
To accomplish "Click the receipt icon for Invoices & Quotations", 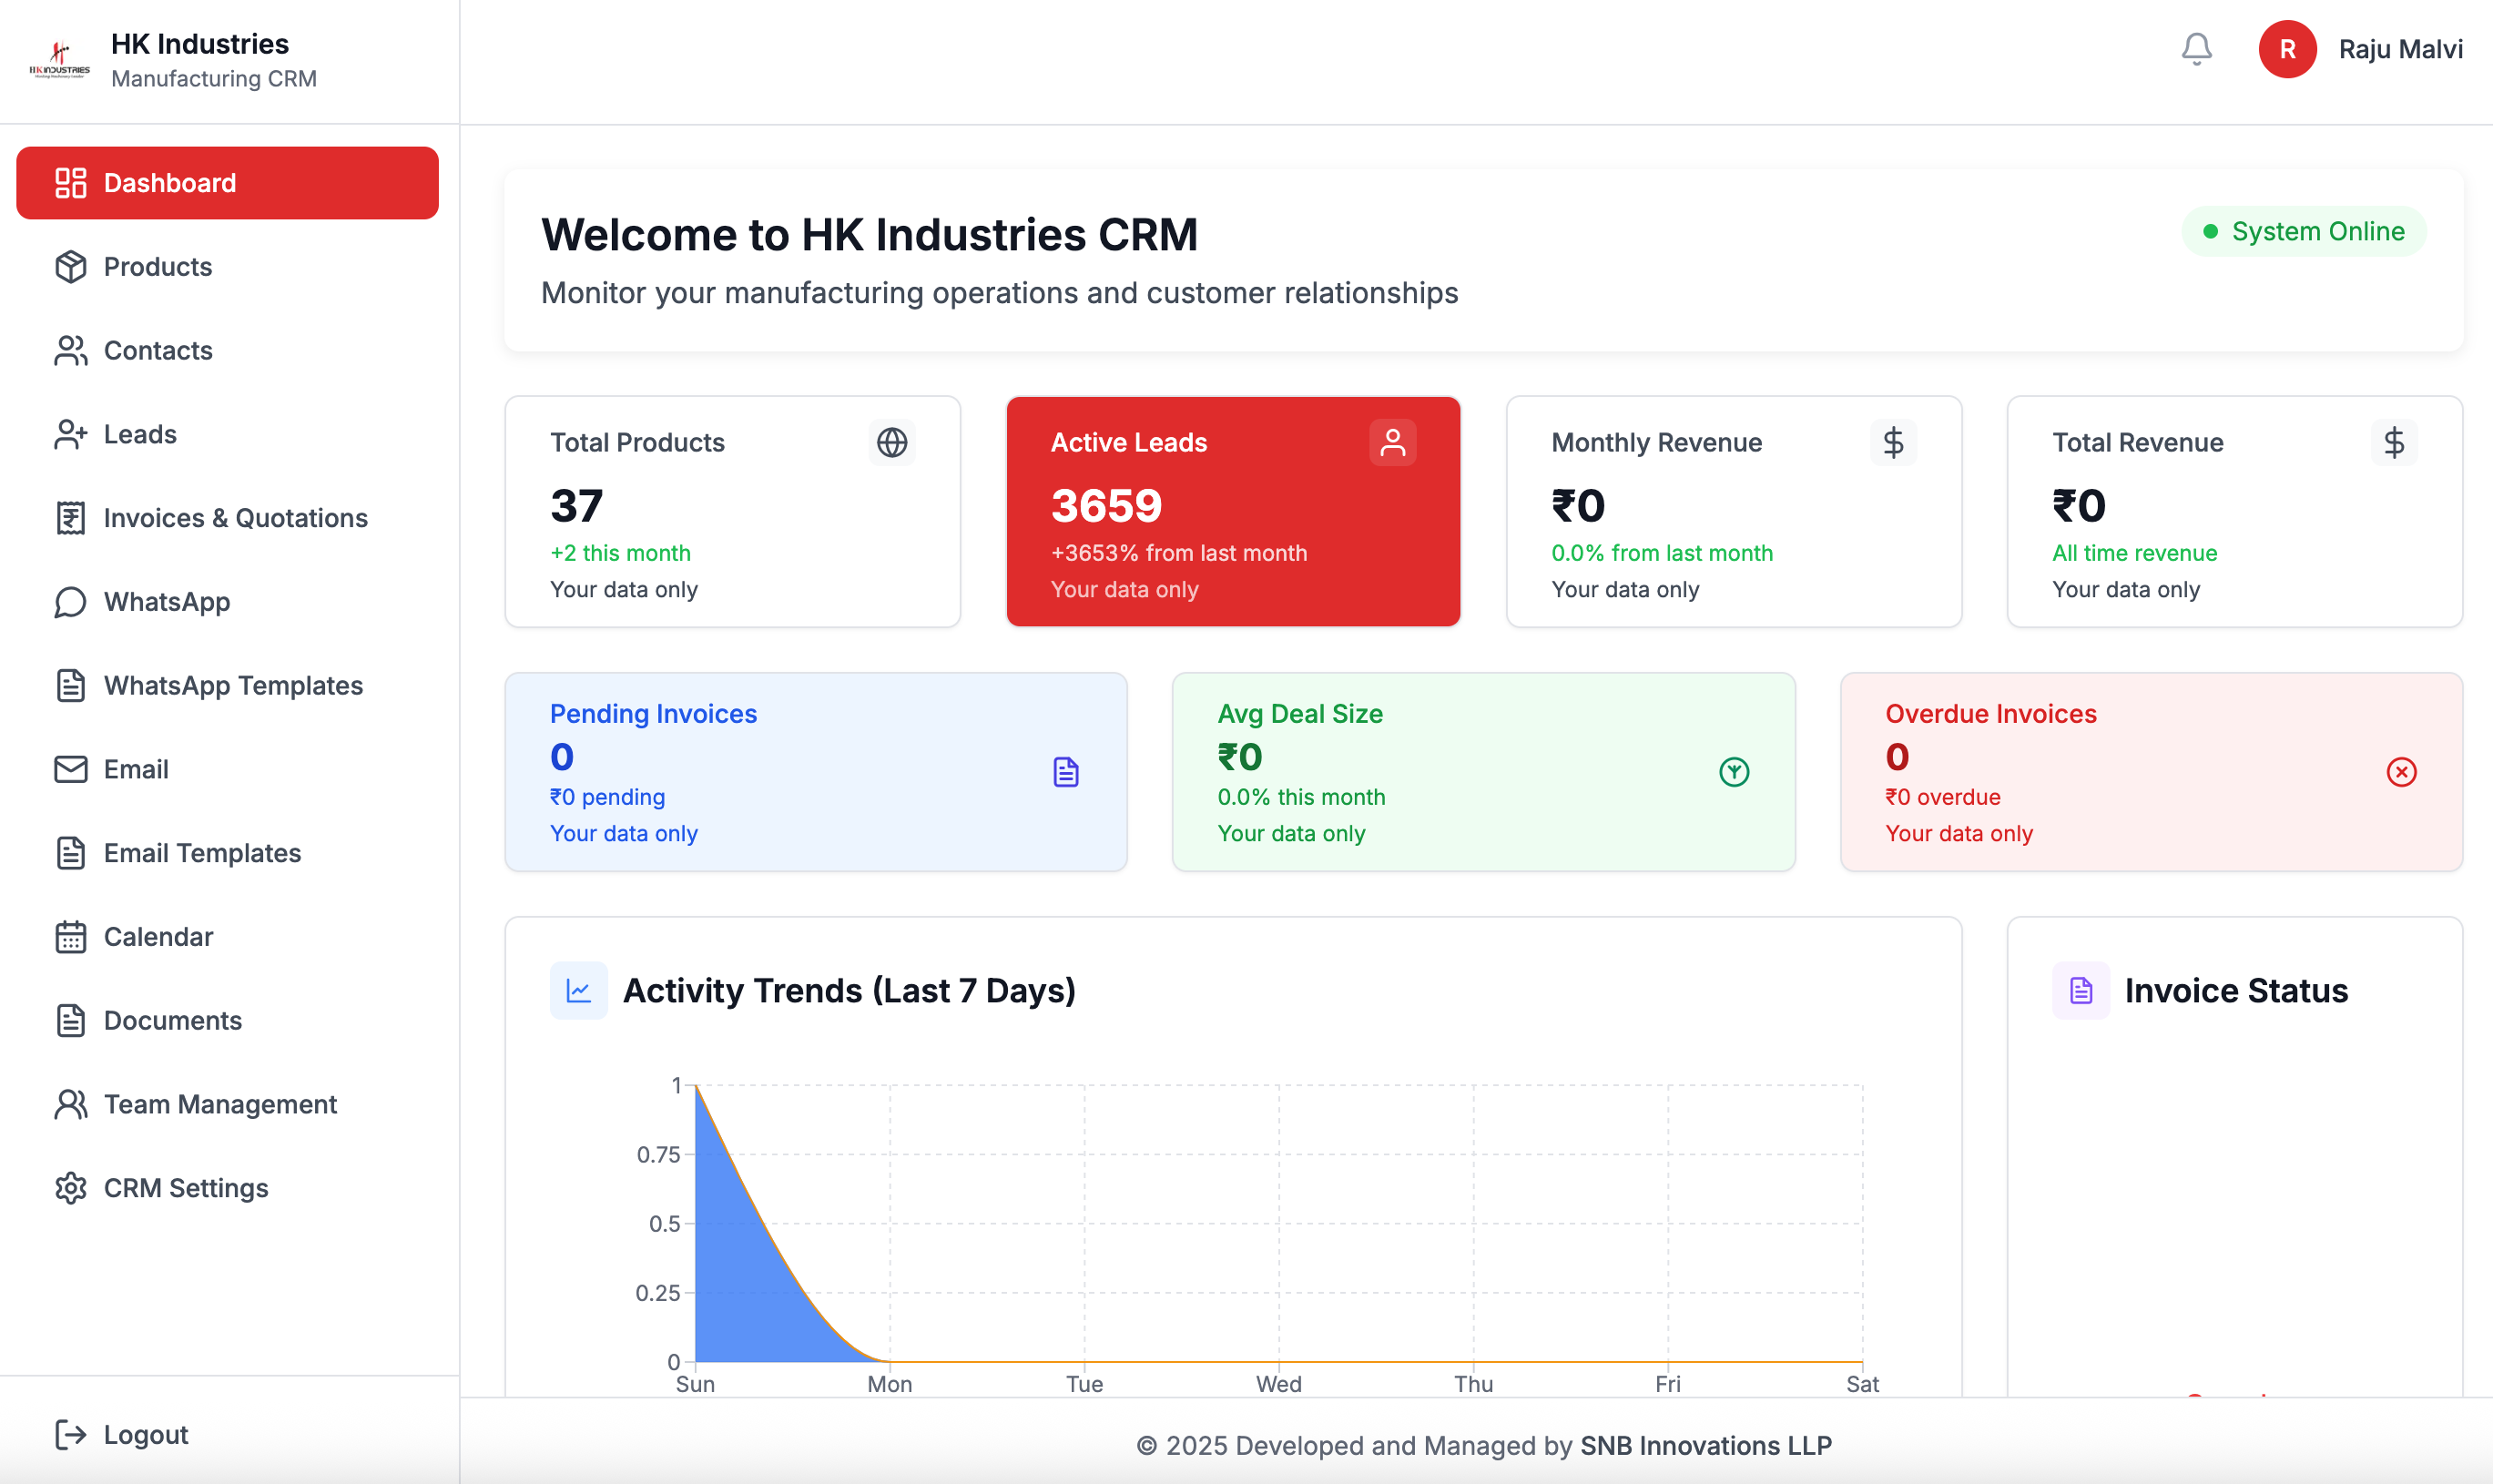I will [71, 518].
